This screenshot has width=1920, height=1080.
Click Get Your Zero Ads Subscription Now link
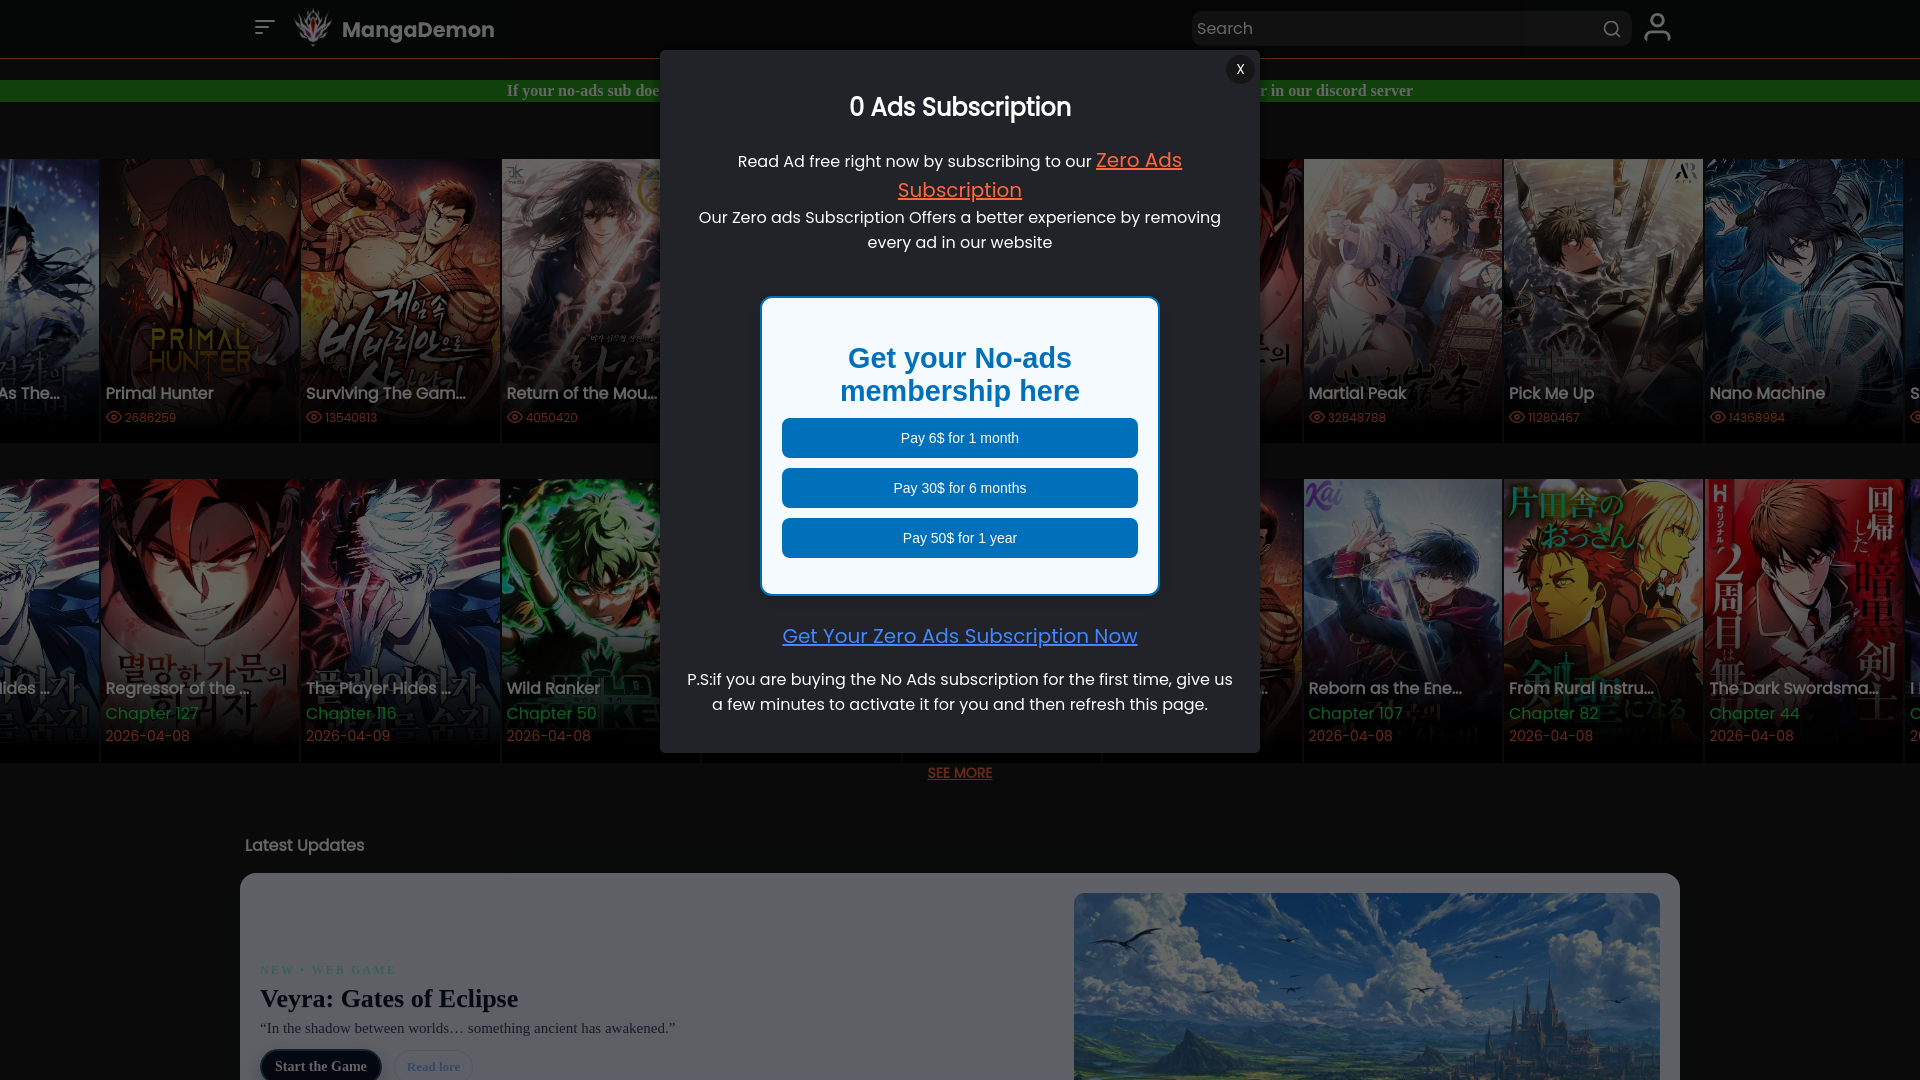(960, 636)
